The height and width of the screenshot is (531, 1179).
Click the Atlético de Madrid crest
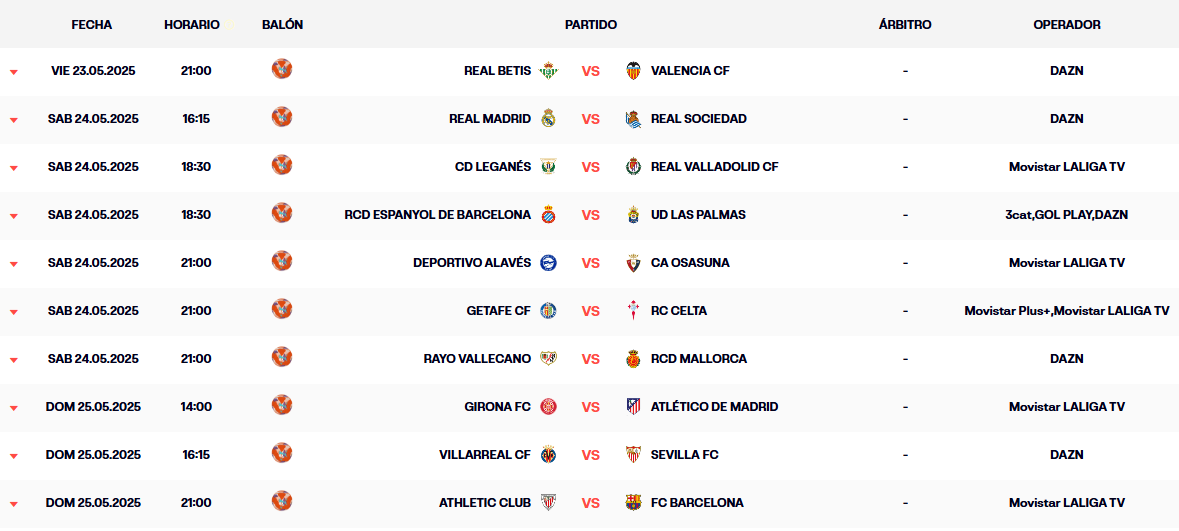click(x=634, y=407)
